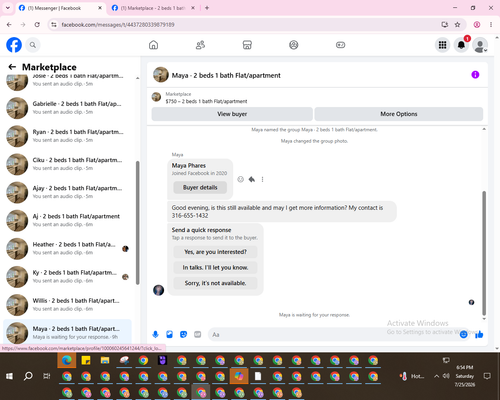Open Windows taskbar search
This screenshot has height=400, width=500.
(x=28, y=376)
